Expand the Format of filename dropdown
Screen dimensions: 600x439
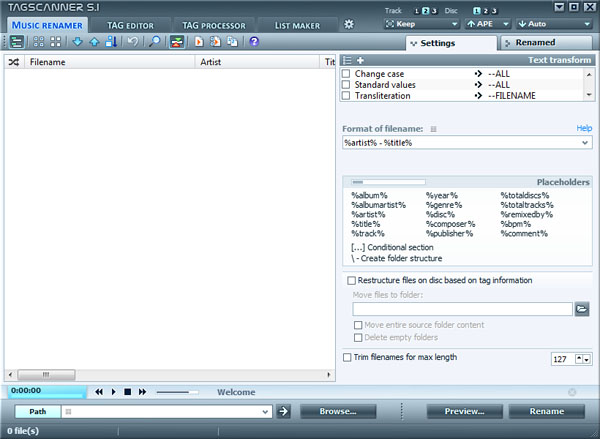pos(585,143)
